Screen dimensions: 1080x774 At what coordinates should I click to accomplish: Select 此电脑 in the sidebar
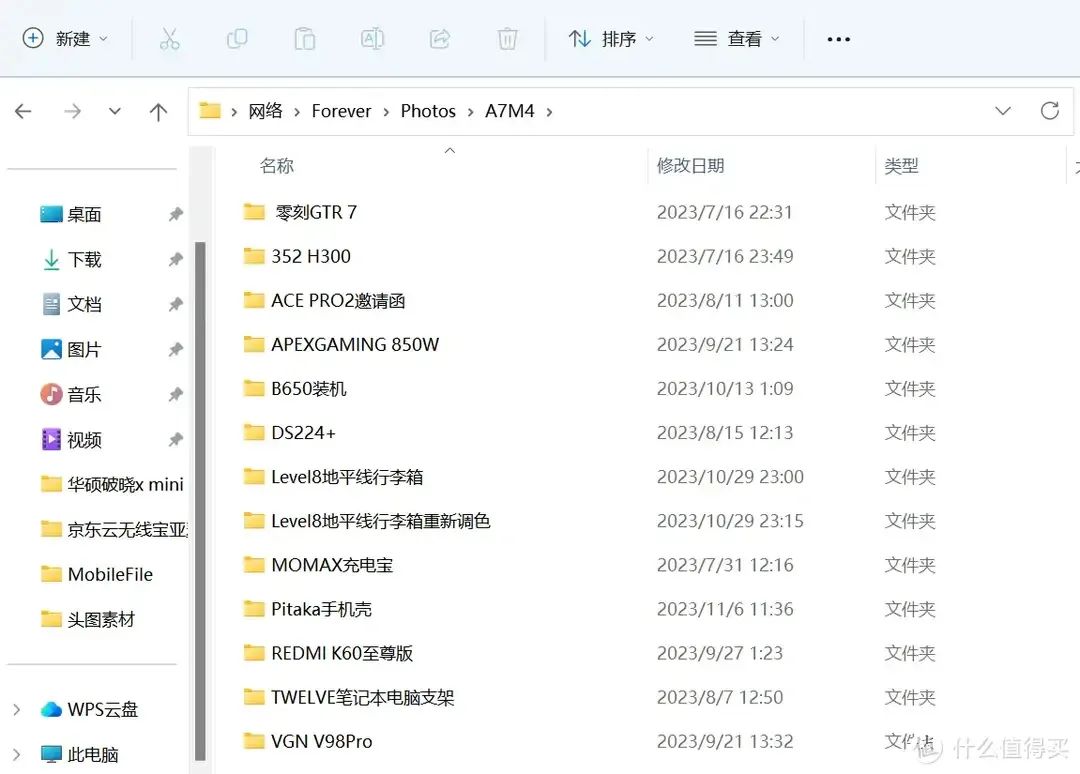click(80, 755)
